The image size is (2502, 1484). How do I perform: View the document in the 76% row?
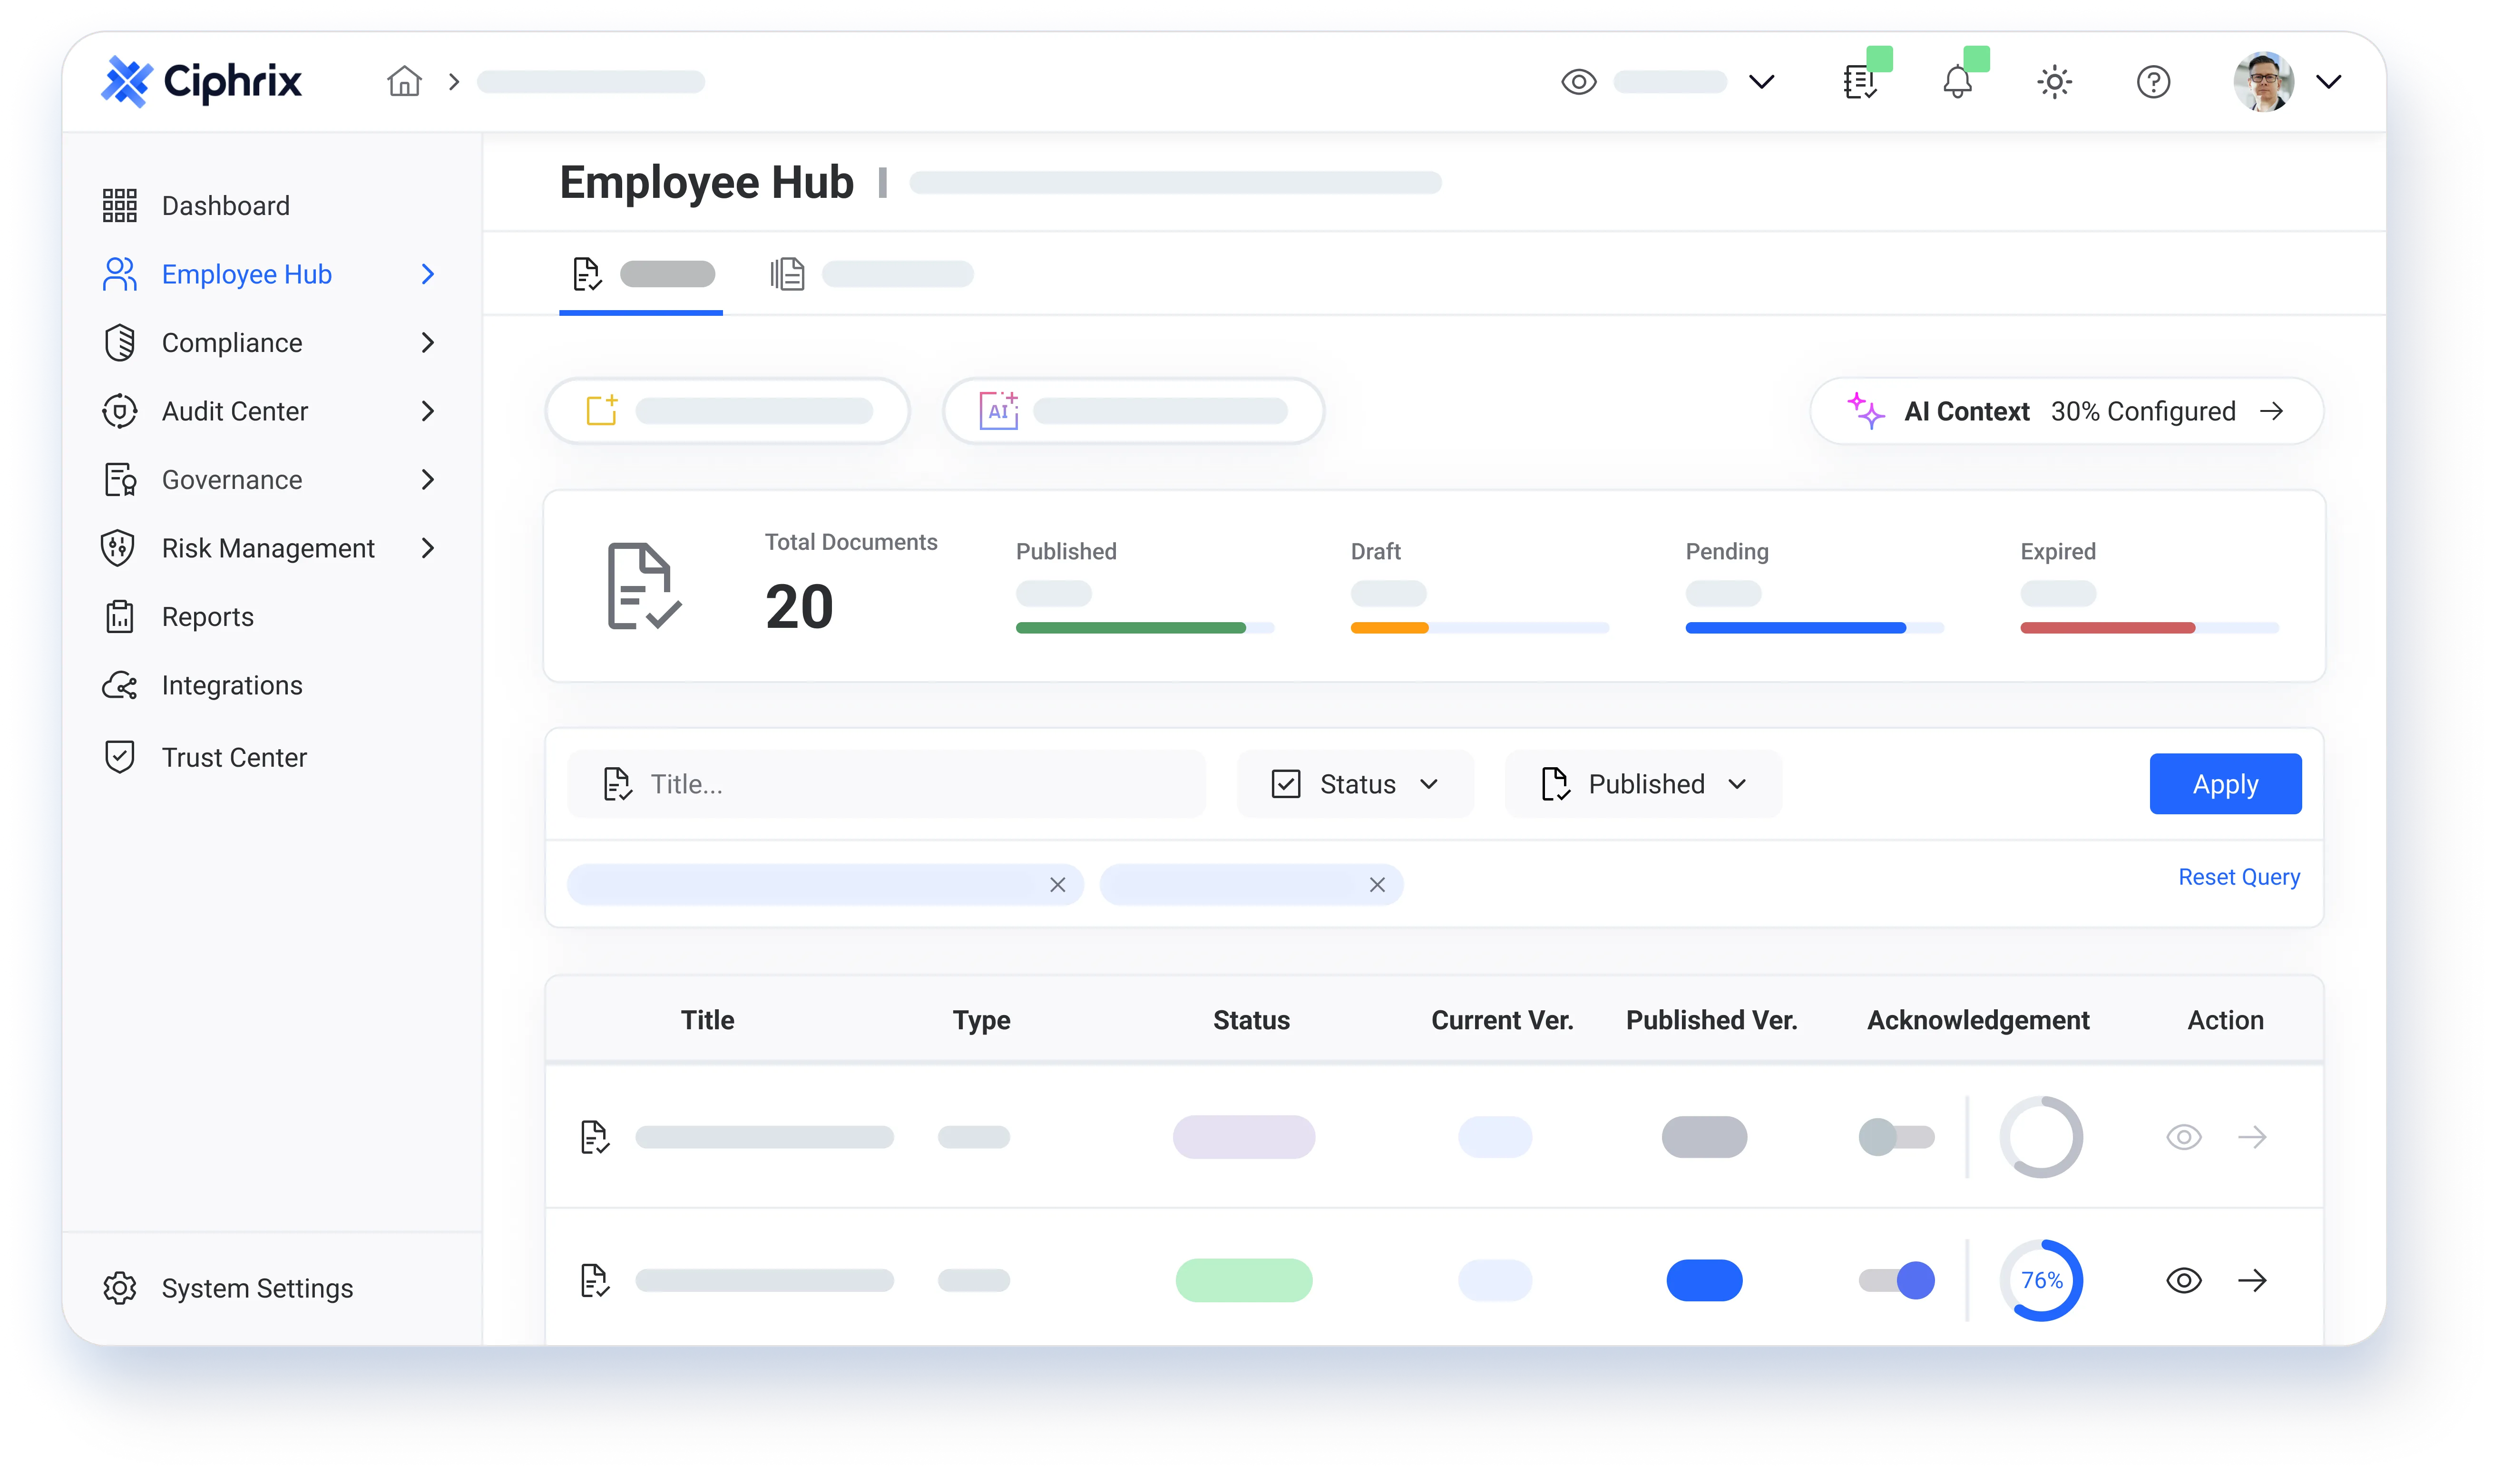[2184, 1280]
